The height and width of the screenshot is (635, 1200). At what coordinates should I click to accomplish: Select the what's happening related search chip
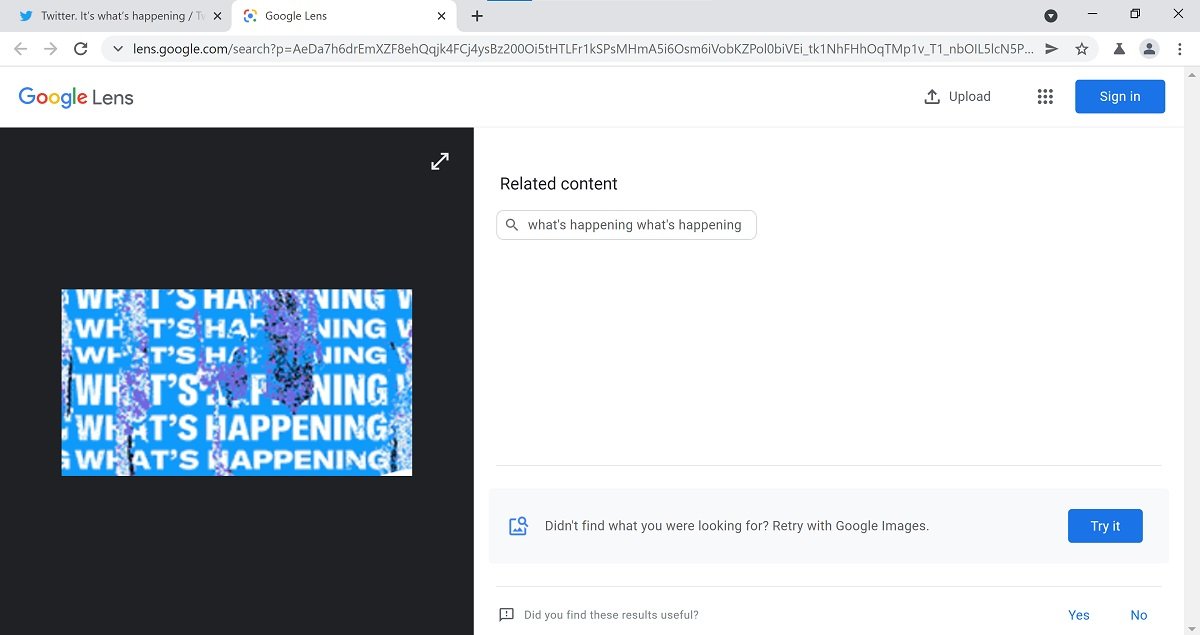[626, 225]
